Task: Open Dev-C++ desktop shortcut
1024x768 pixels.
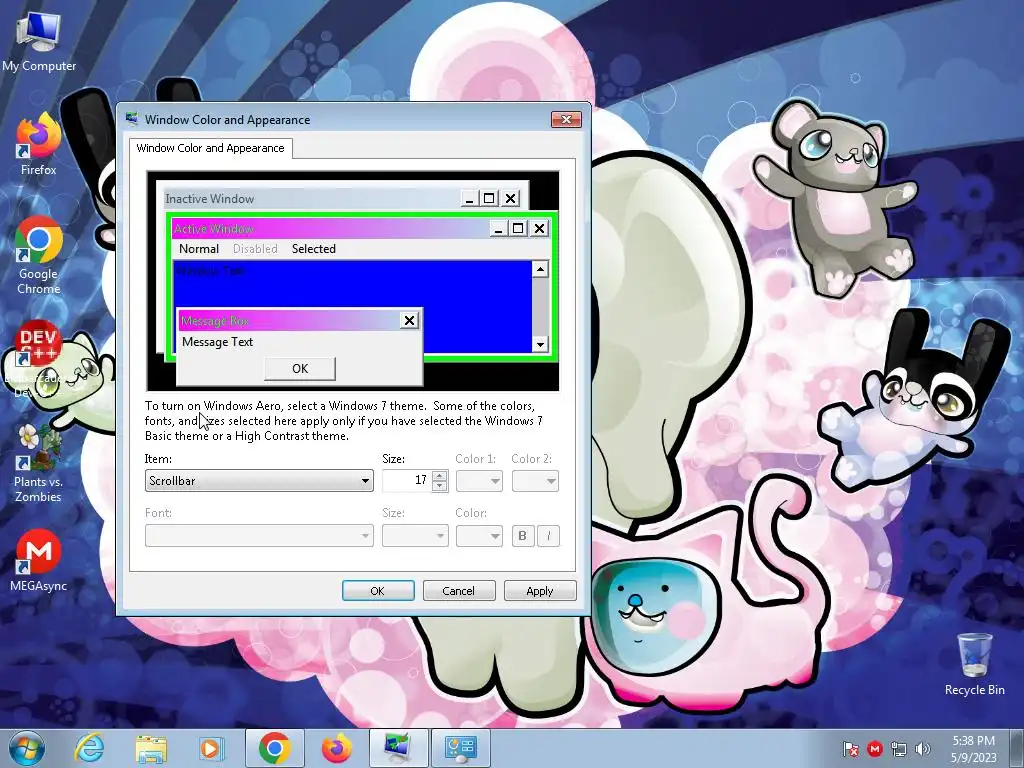Action: (37, 358)
